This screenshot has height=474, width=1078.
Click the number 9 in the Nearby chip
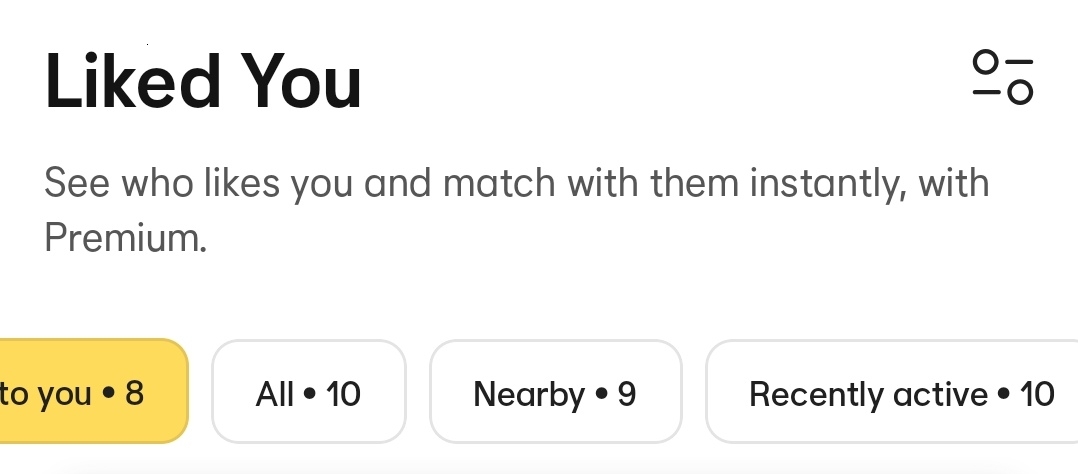pyautogui.click(x=627, y=394)
